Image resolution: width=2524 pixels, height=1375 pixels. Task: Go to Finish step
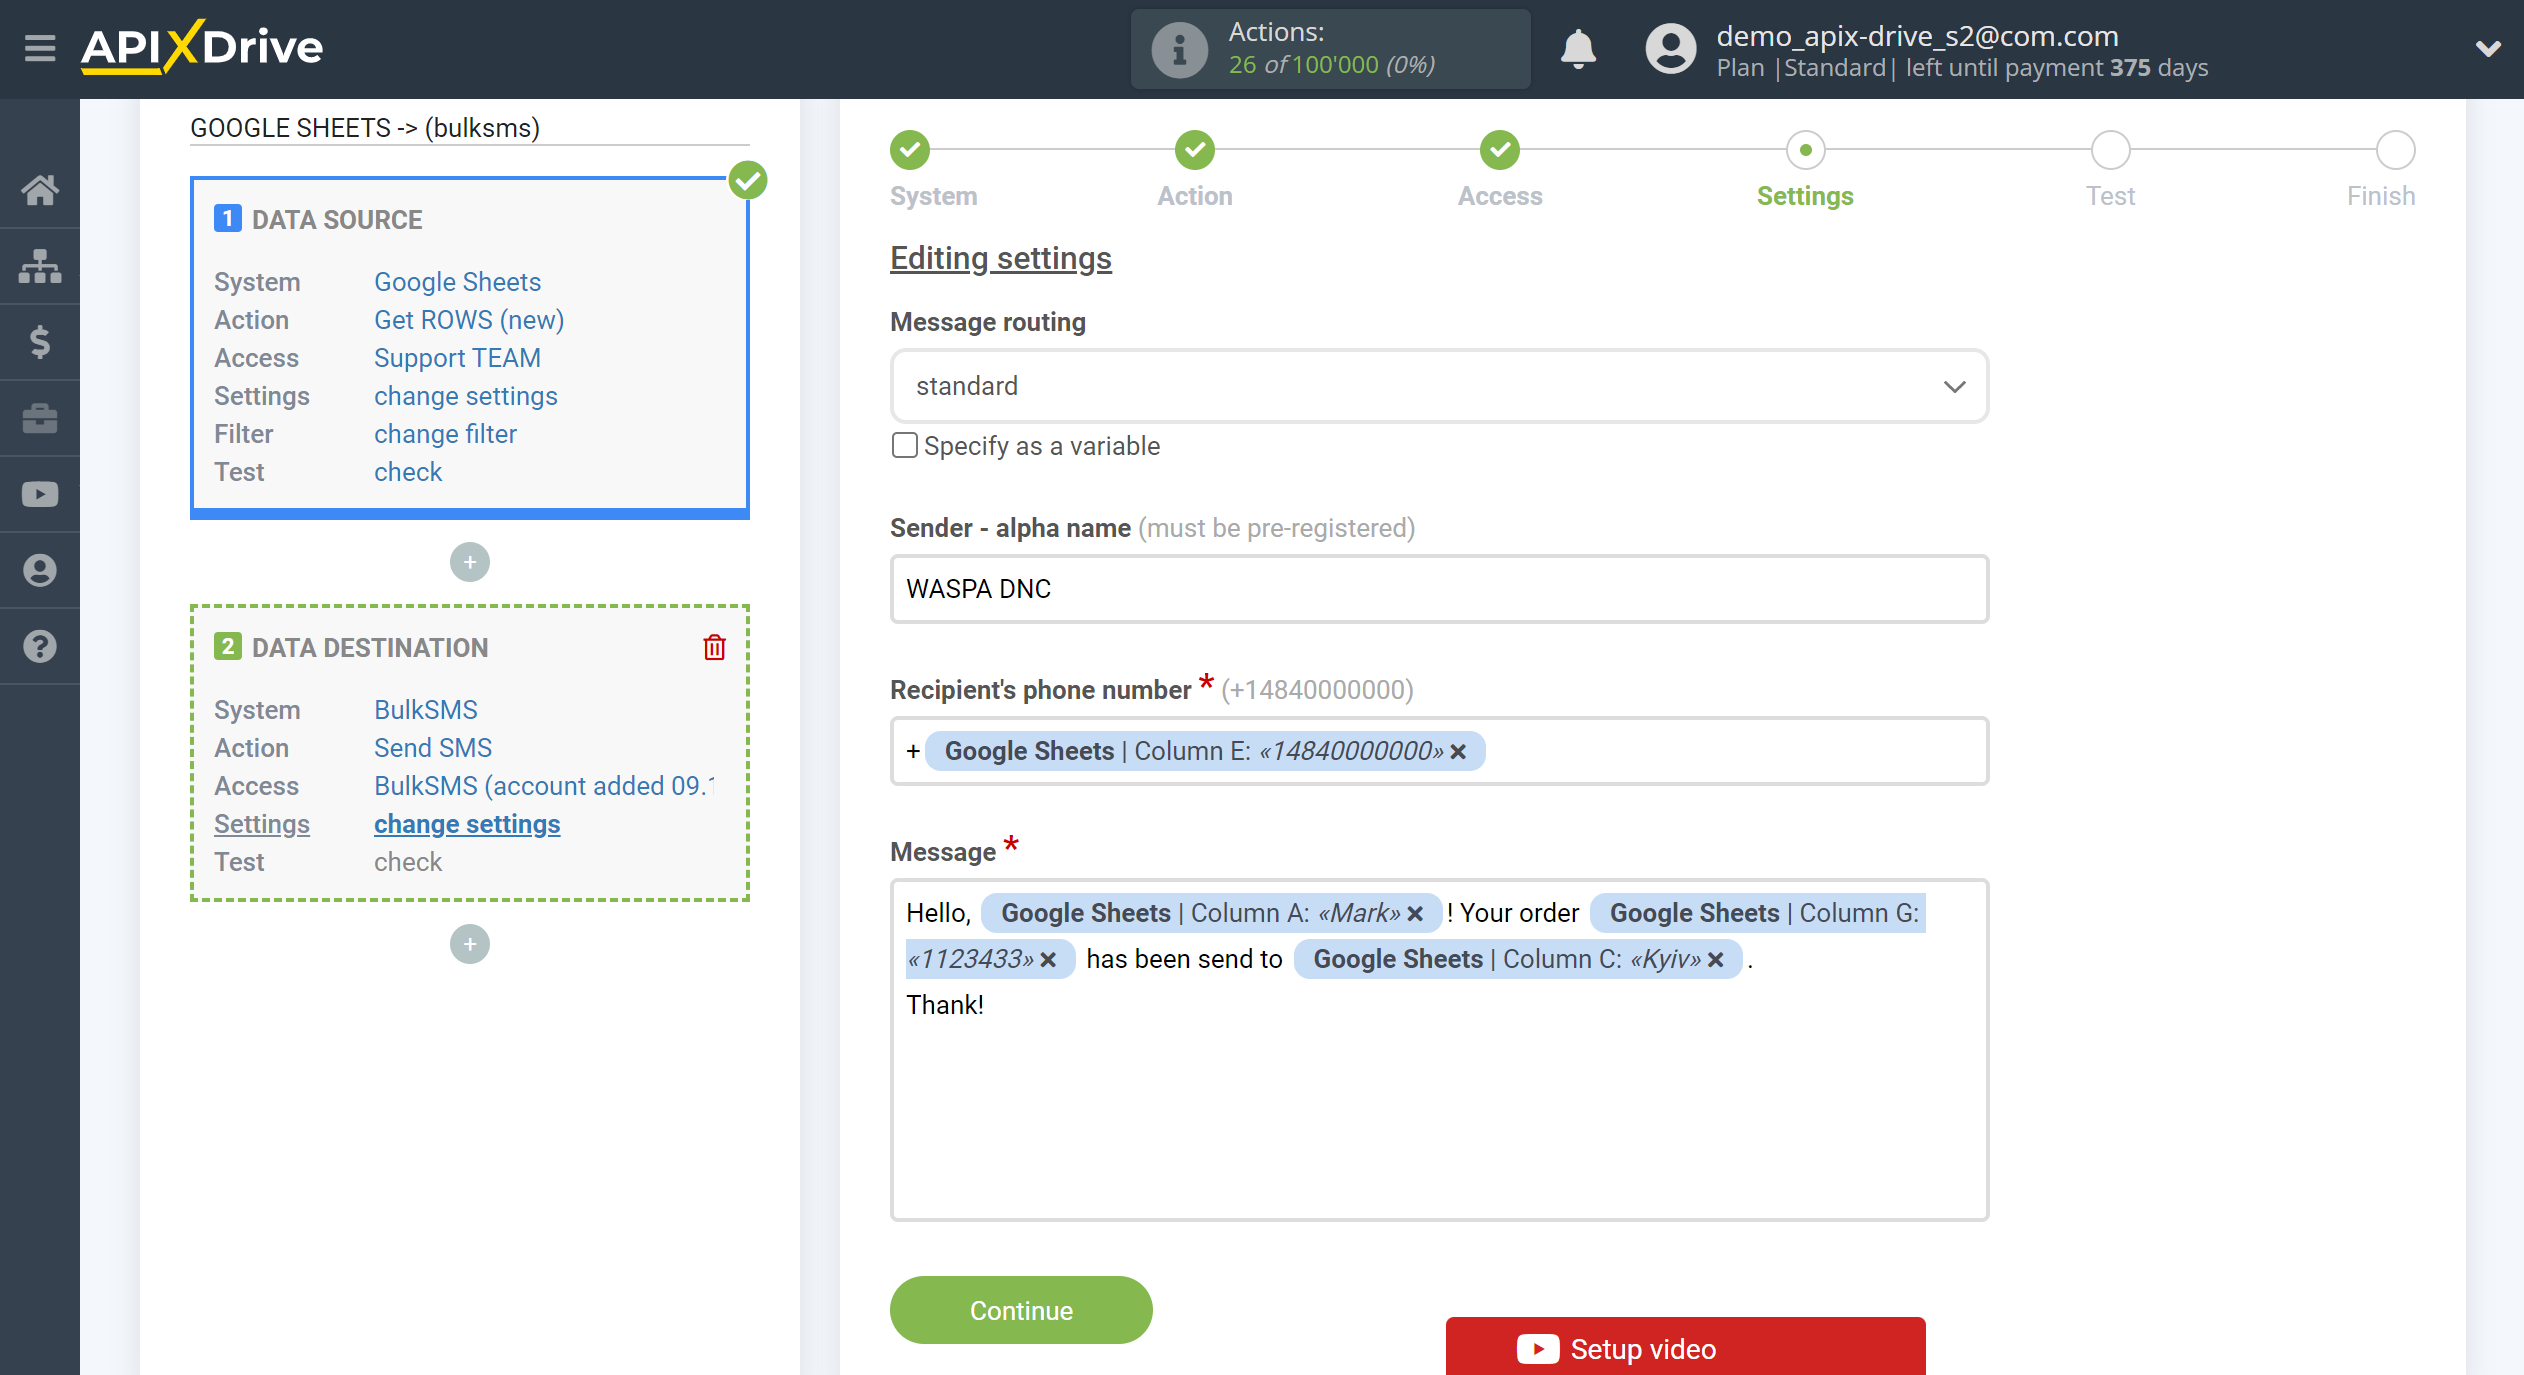(x=2396, y=150)
